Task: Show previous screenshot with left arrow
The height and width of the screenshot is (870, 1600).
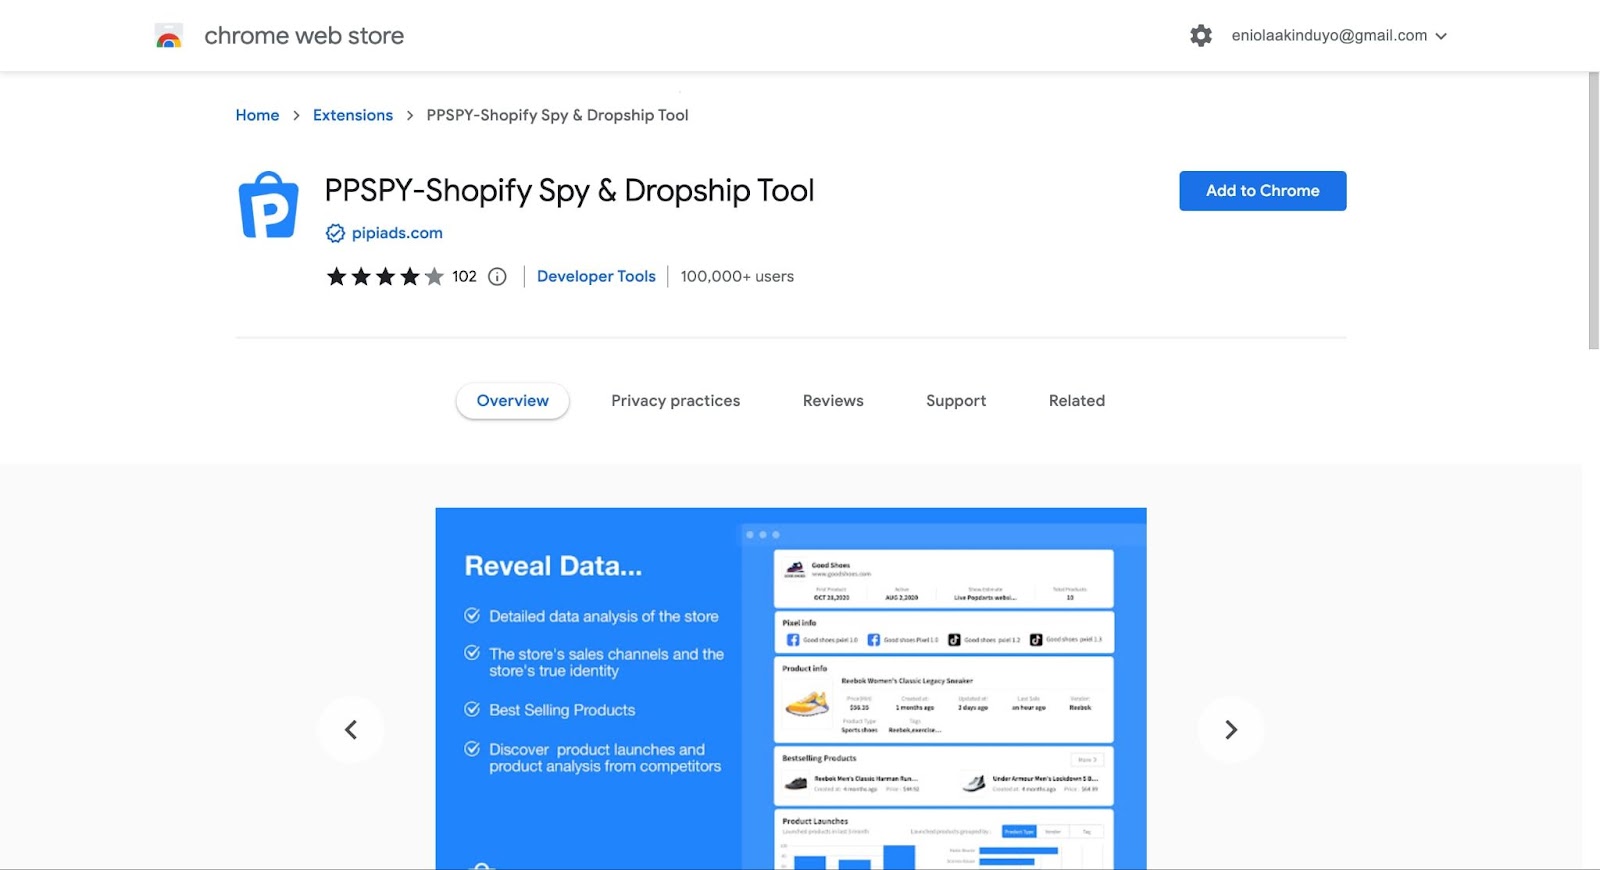Action: [x=351, y=730]
